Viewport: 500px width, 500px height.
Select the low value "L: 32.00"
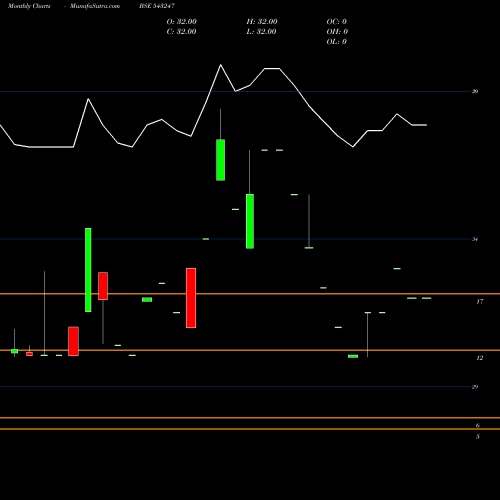[x=262, y=32]
